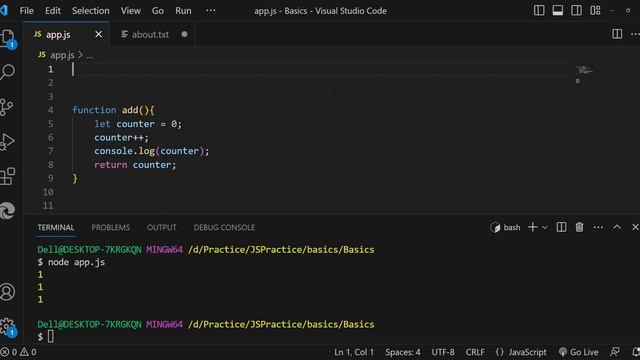Open the hidden menus ellipsis in menu bar
Image resolution: width=640 pixels, height=360 pixels.
tap(211, 11)
